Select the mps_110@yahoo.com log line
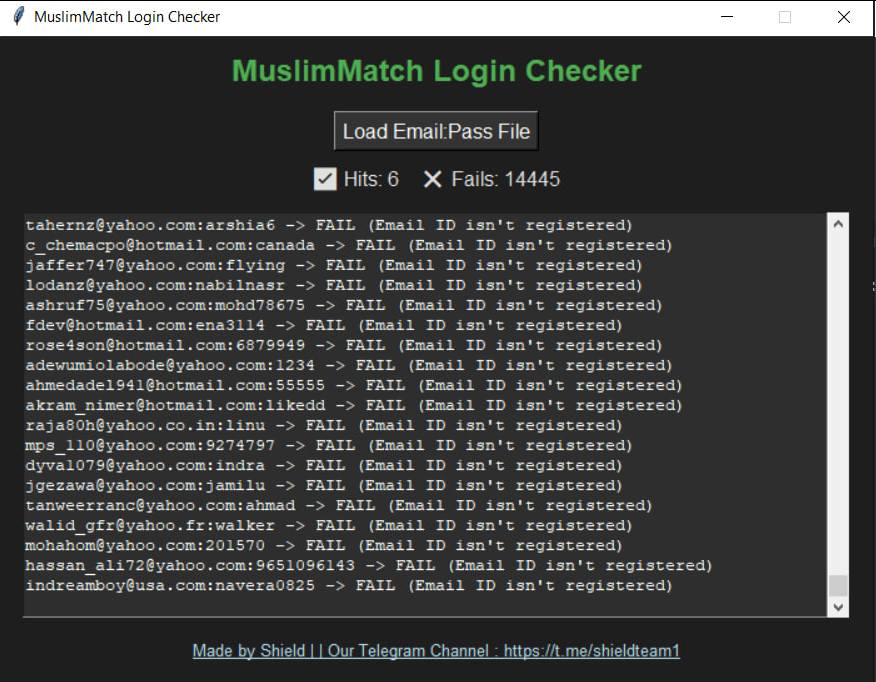 point(328,446)
